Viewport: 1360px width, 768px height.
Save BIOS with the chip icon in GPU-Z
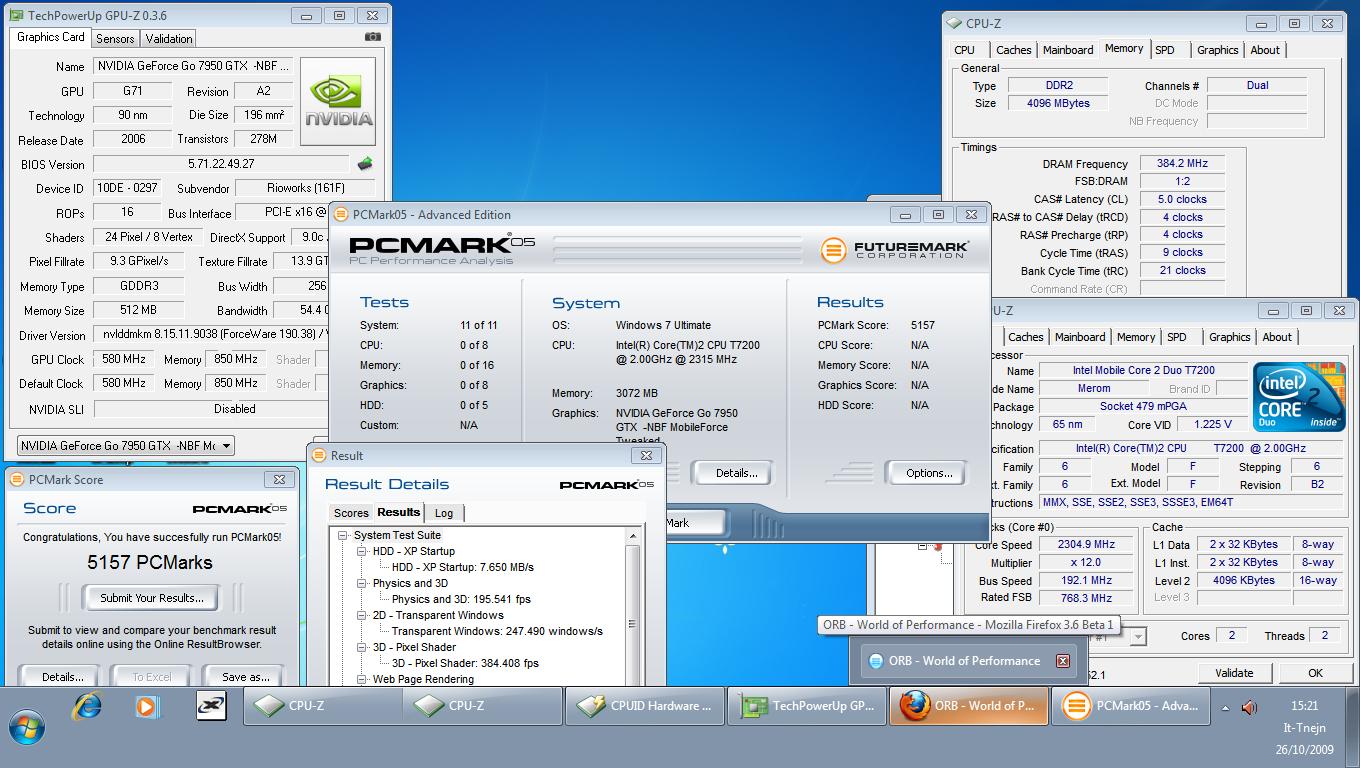[365, 164]
